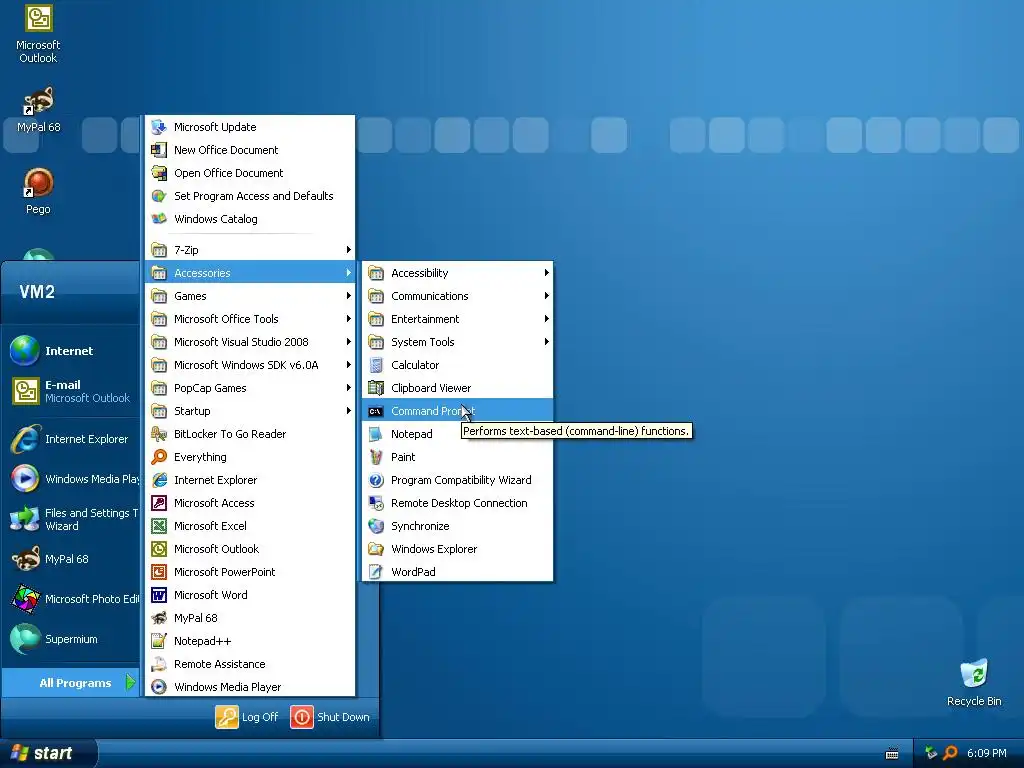Launch Internet Explorer from Start menu left pane

71,439
